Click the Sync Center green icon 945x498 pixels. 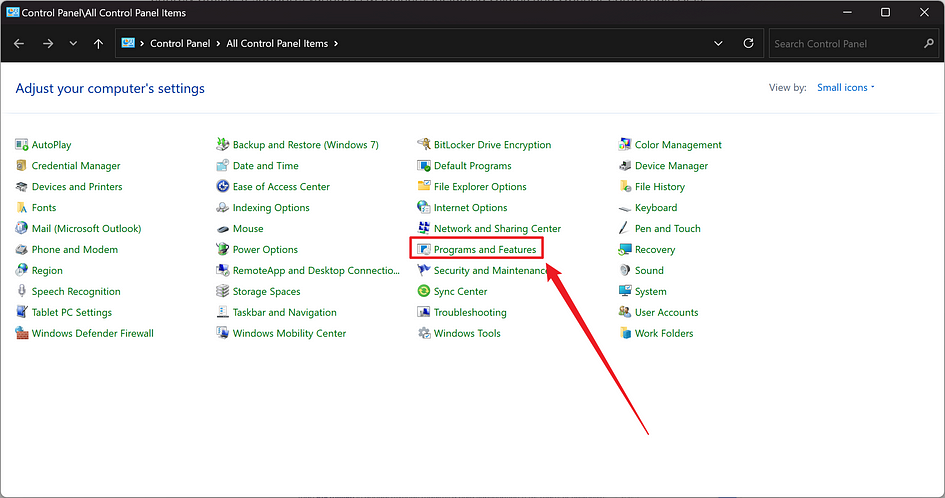[424, 291]
